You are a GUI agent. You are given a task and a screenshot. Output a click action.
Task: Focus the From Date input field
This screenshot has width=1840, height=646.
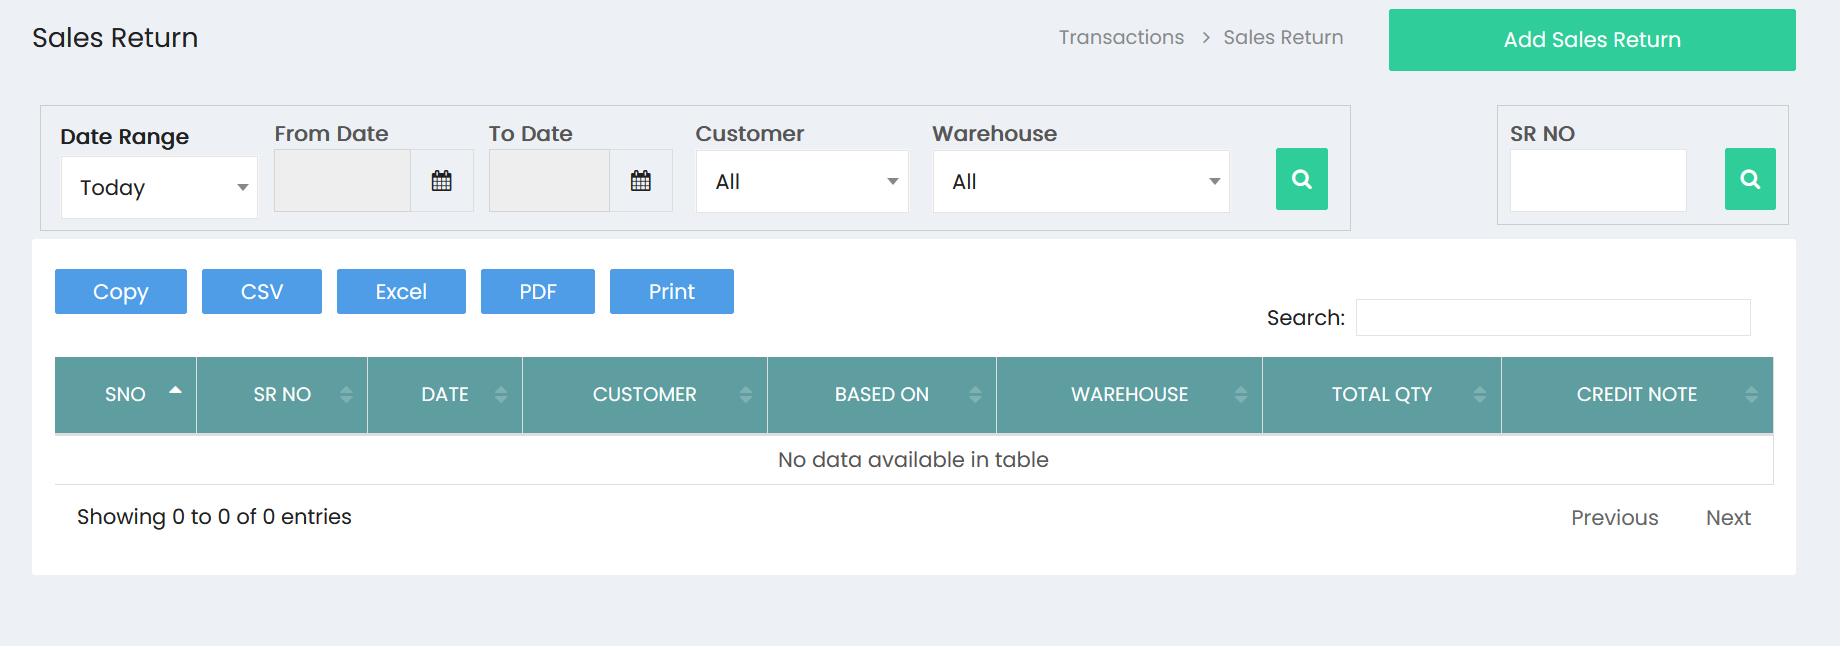(x=342, y=181)
